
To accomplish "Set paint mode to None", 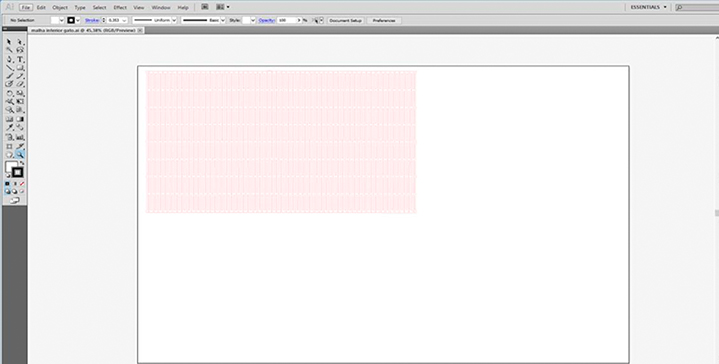I will pyautogui.click(x=22, y=184).
